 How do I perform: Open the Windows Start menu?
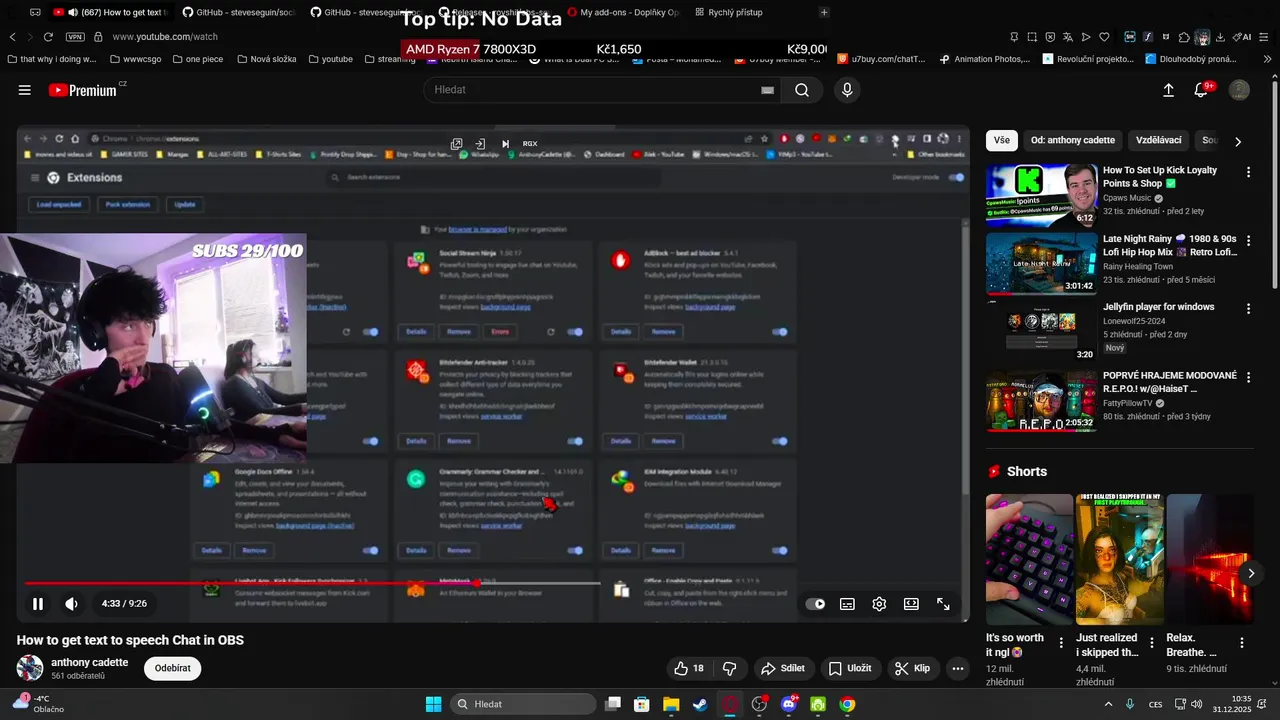[x=433, y=704]
